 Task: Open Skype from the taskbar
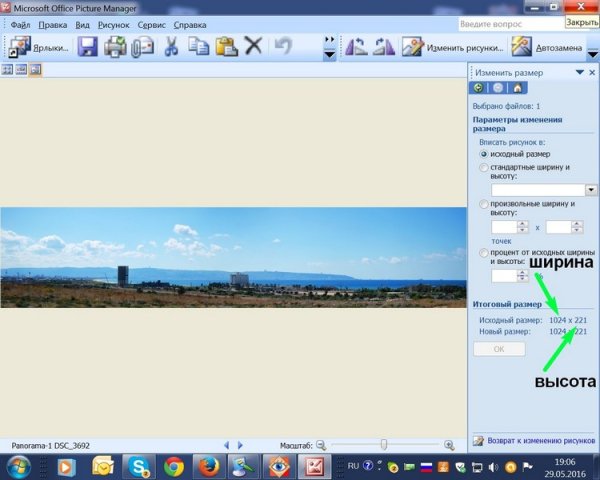(139, 467)
